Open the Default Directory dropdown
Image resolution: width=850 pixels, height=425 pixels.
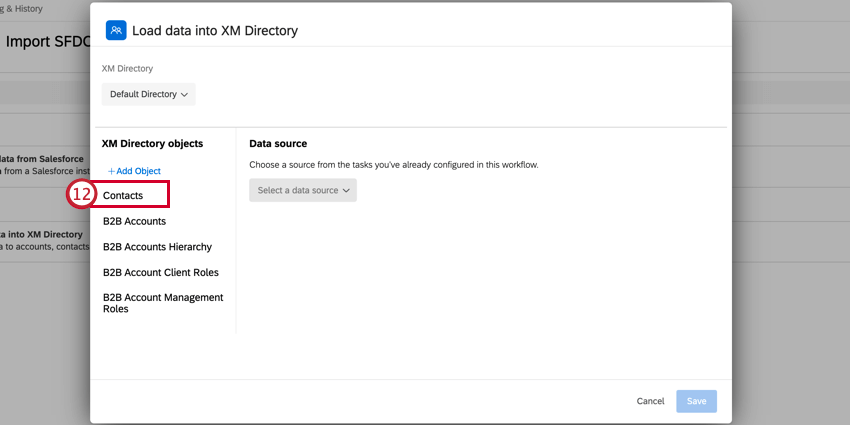coord(149,94)
